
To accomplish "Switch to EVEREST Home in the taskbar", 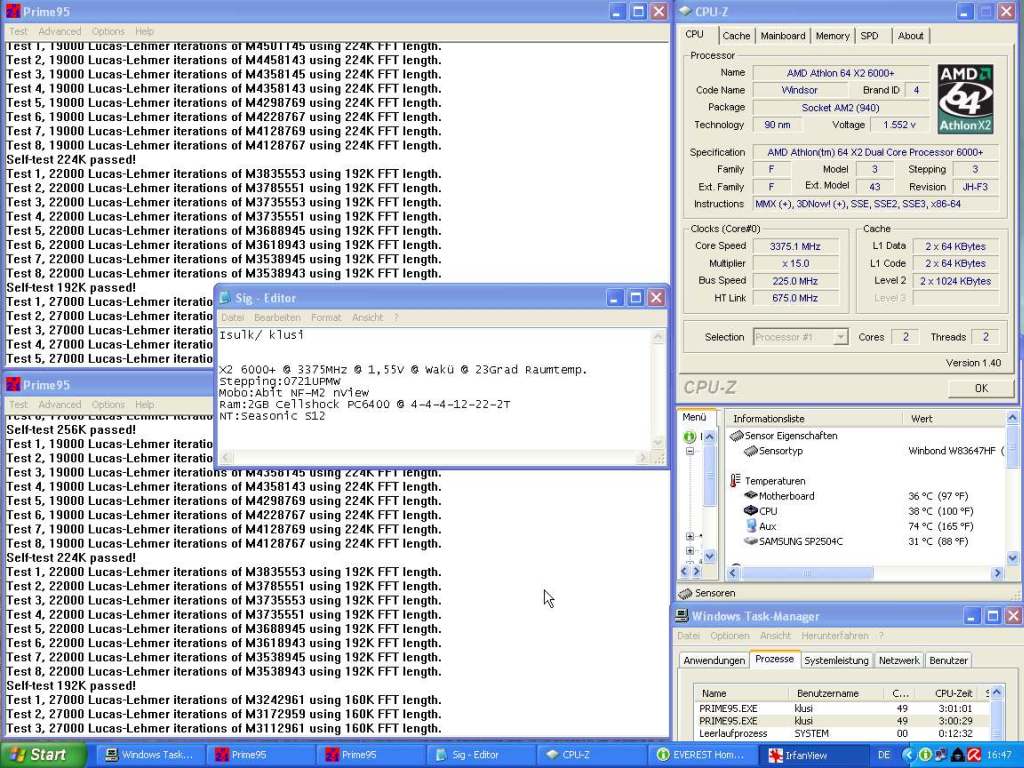I will (703, 755).
